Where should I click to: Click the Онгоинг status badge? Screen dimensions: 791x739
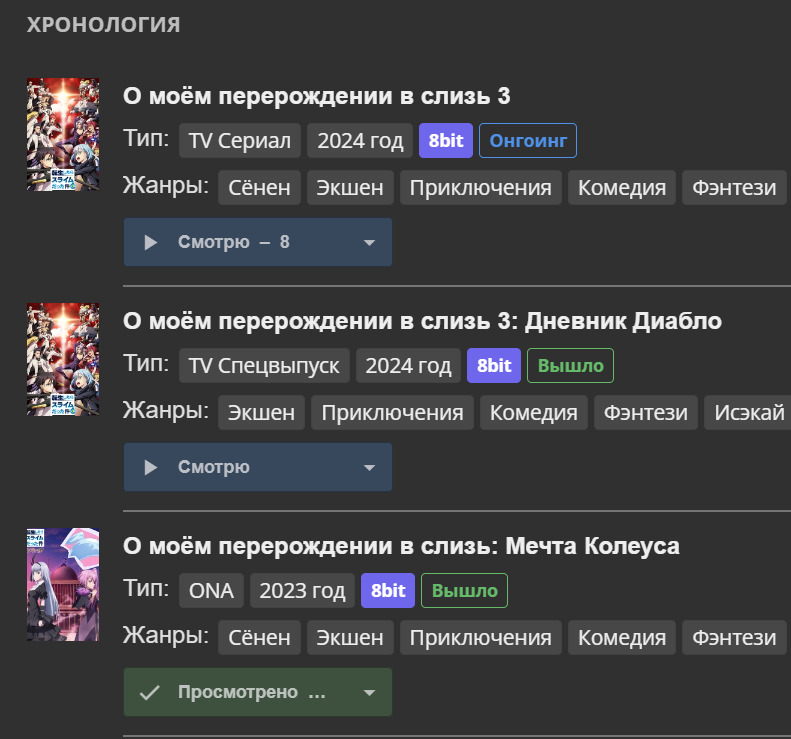(x=528, y=141)
